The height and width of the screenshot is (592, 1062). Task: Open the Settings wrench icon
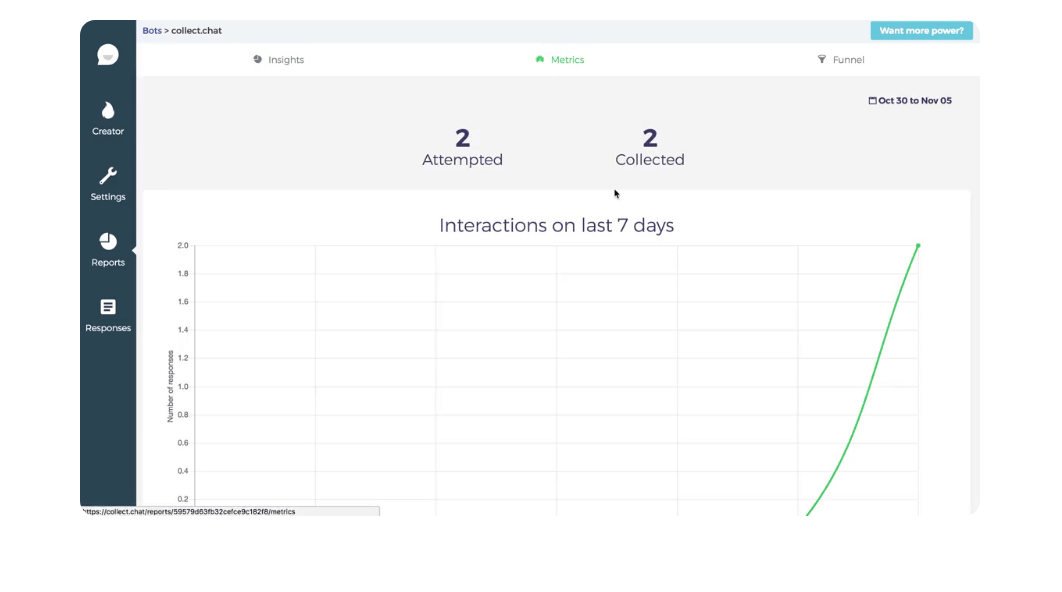click(108, 176)
